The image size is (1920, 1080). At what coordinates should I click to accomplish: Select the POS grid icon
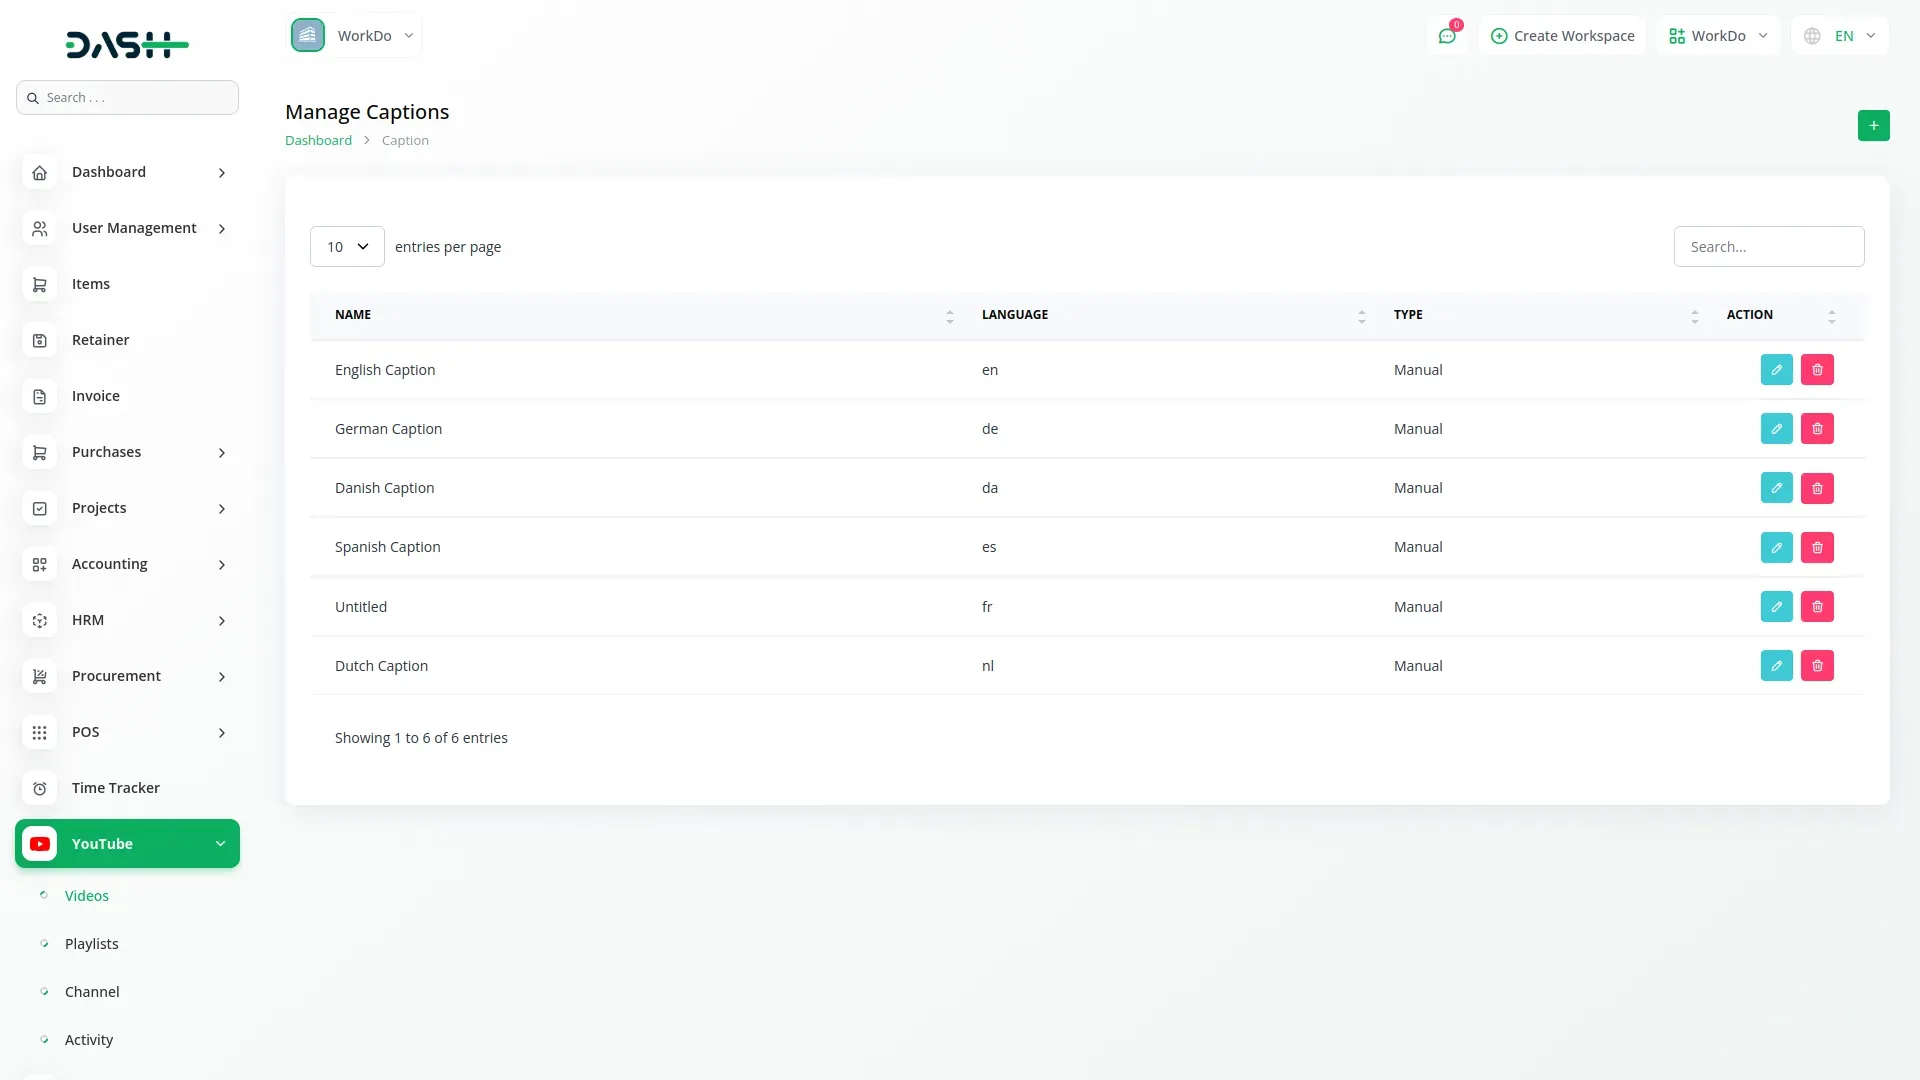[39, 732]
